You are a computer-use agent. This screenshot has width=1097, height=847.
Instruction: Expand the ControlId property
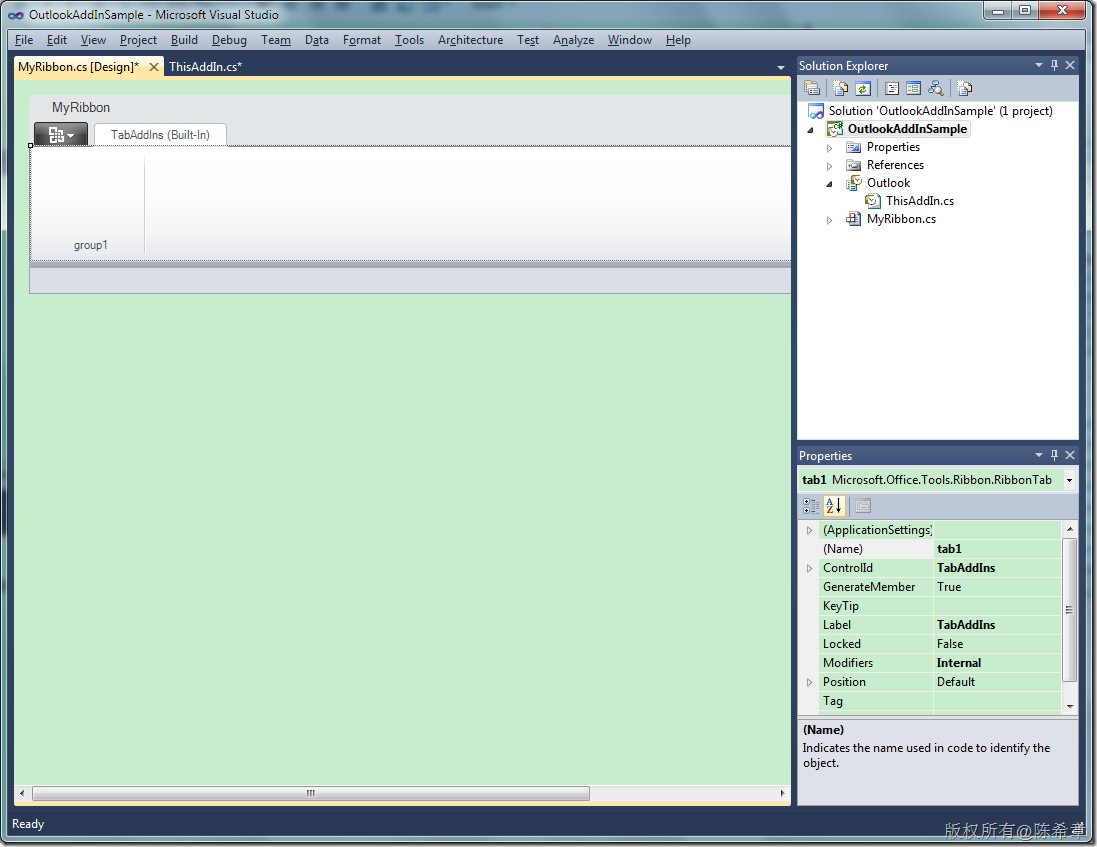[x=809, y=568]
